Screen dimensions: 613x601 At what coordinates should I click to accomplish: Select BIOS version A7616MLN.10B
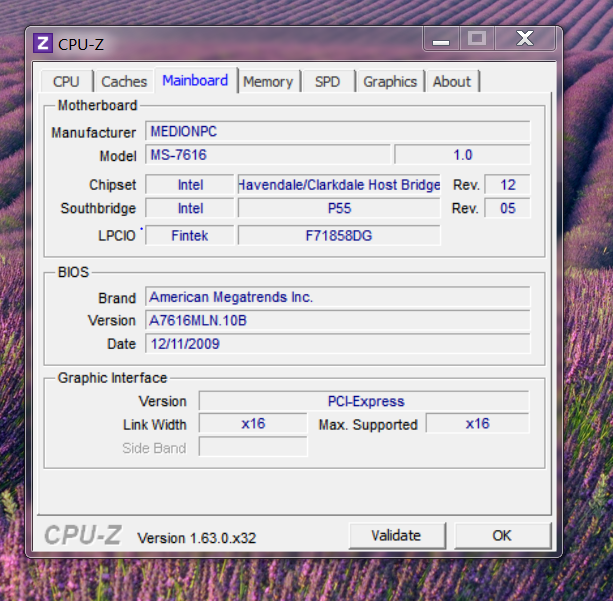click(x=337, y=320)
